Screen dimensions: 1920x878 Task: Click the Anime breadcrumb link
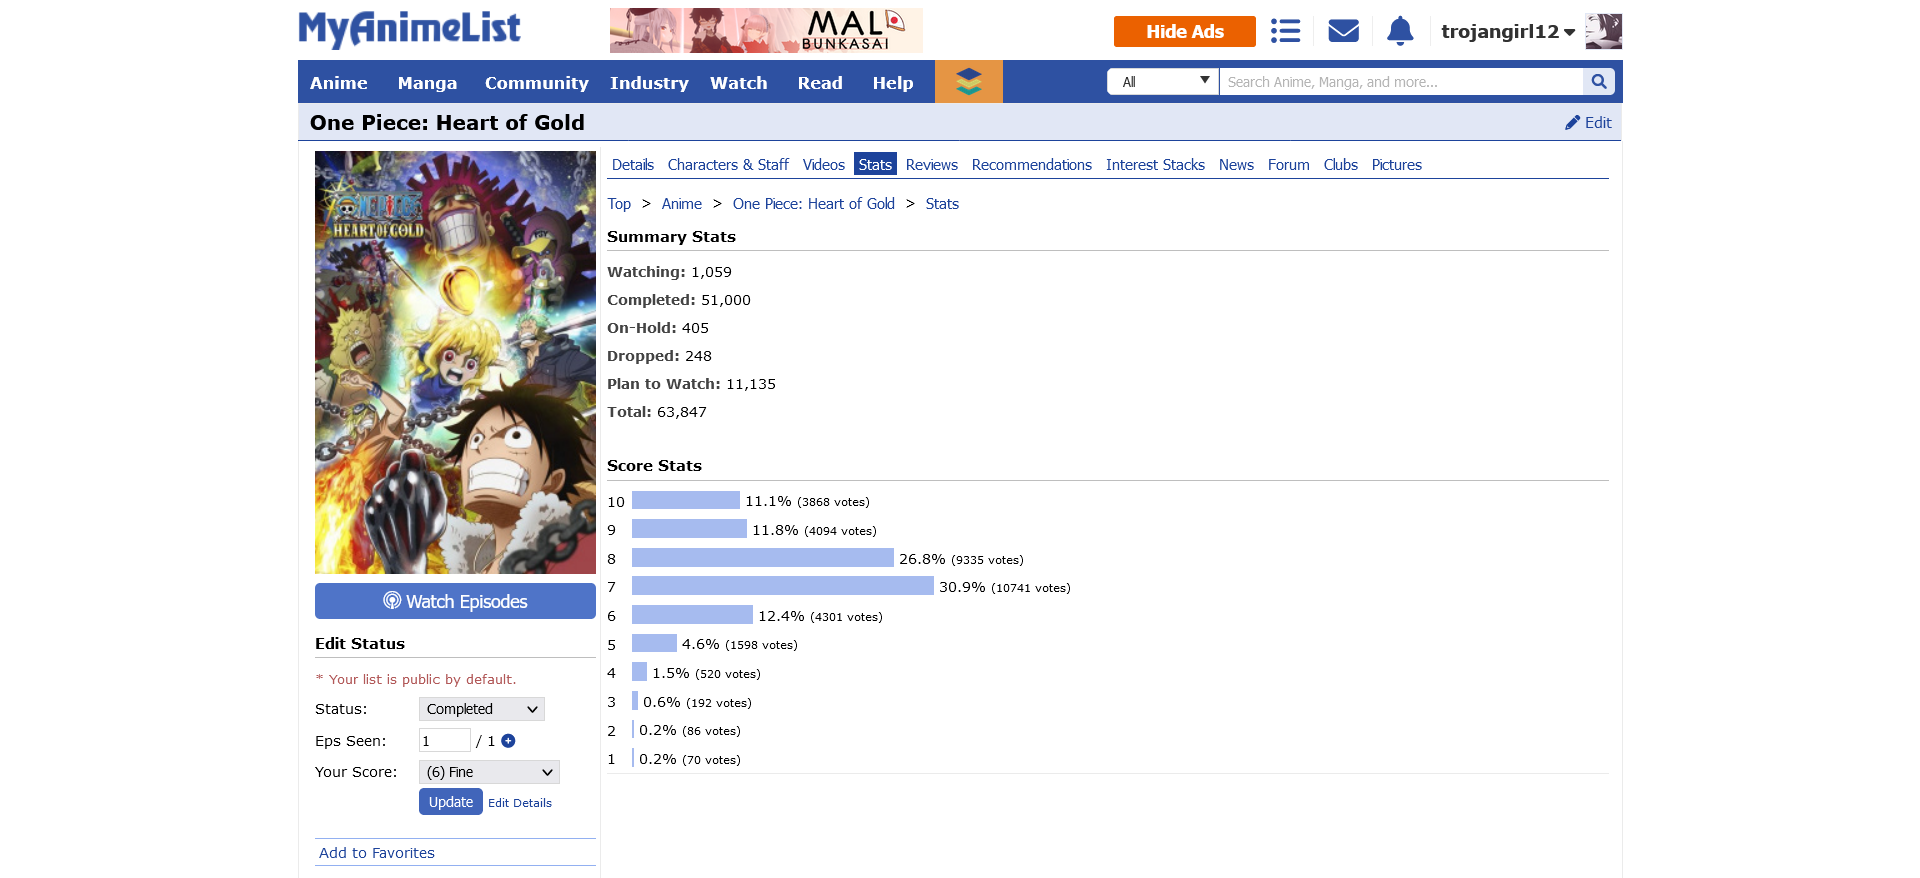[681, 204]
